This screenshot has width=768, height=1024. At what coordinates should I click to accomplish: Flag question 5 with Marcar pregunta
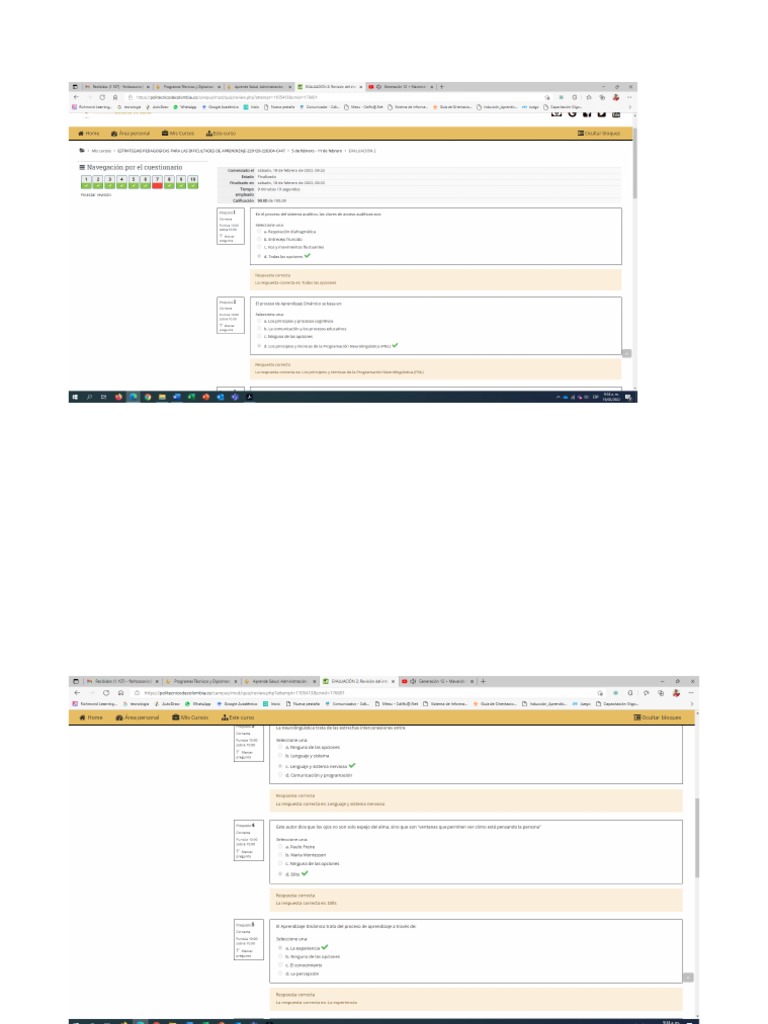tap(246, 952)
